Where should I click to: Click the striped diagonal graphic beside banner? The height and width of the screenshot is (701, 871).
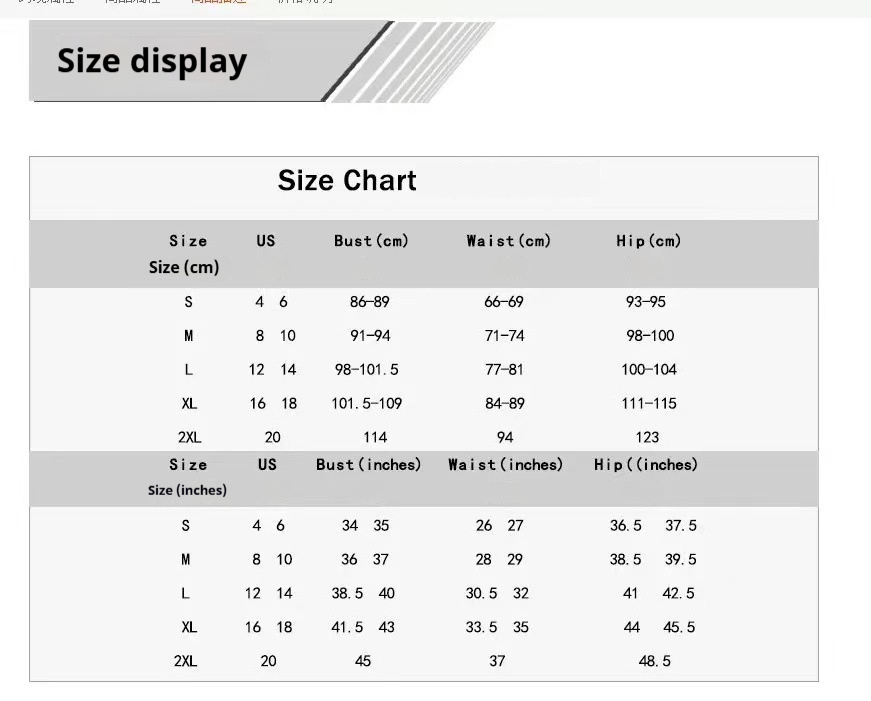(410, 62)
